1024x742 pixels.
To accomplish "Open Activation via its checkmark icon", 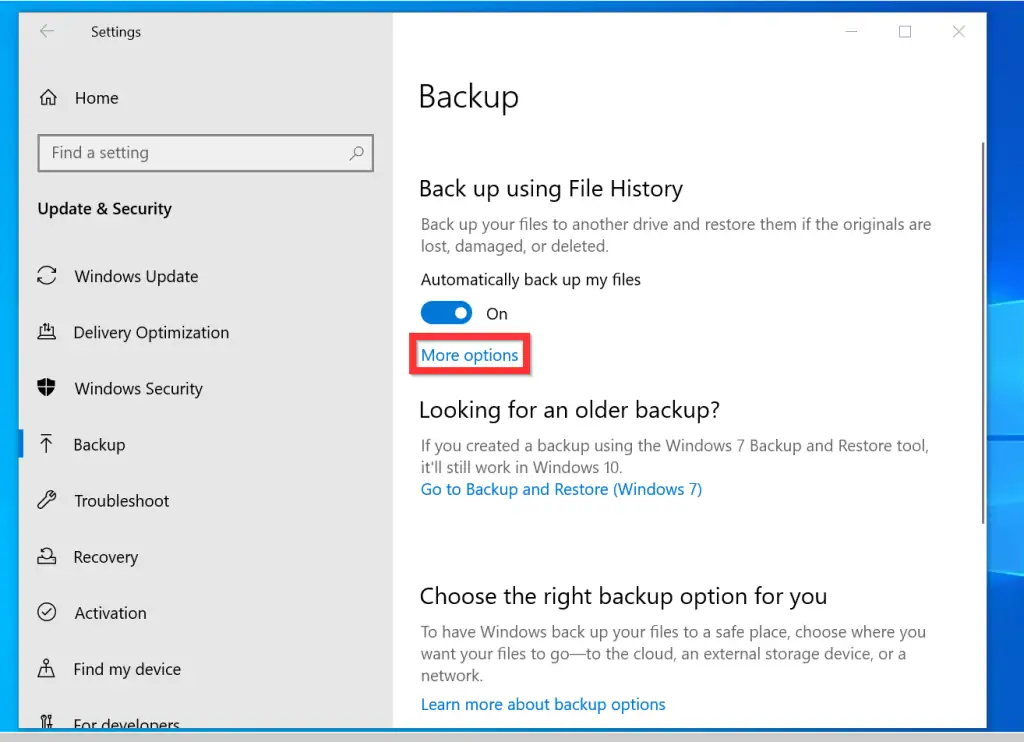I will pyautogui.click(x=47, y=612).
